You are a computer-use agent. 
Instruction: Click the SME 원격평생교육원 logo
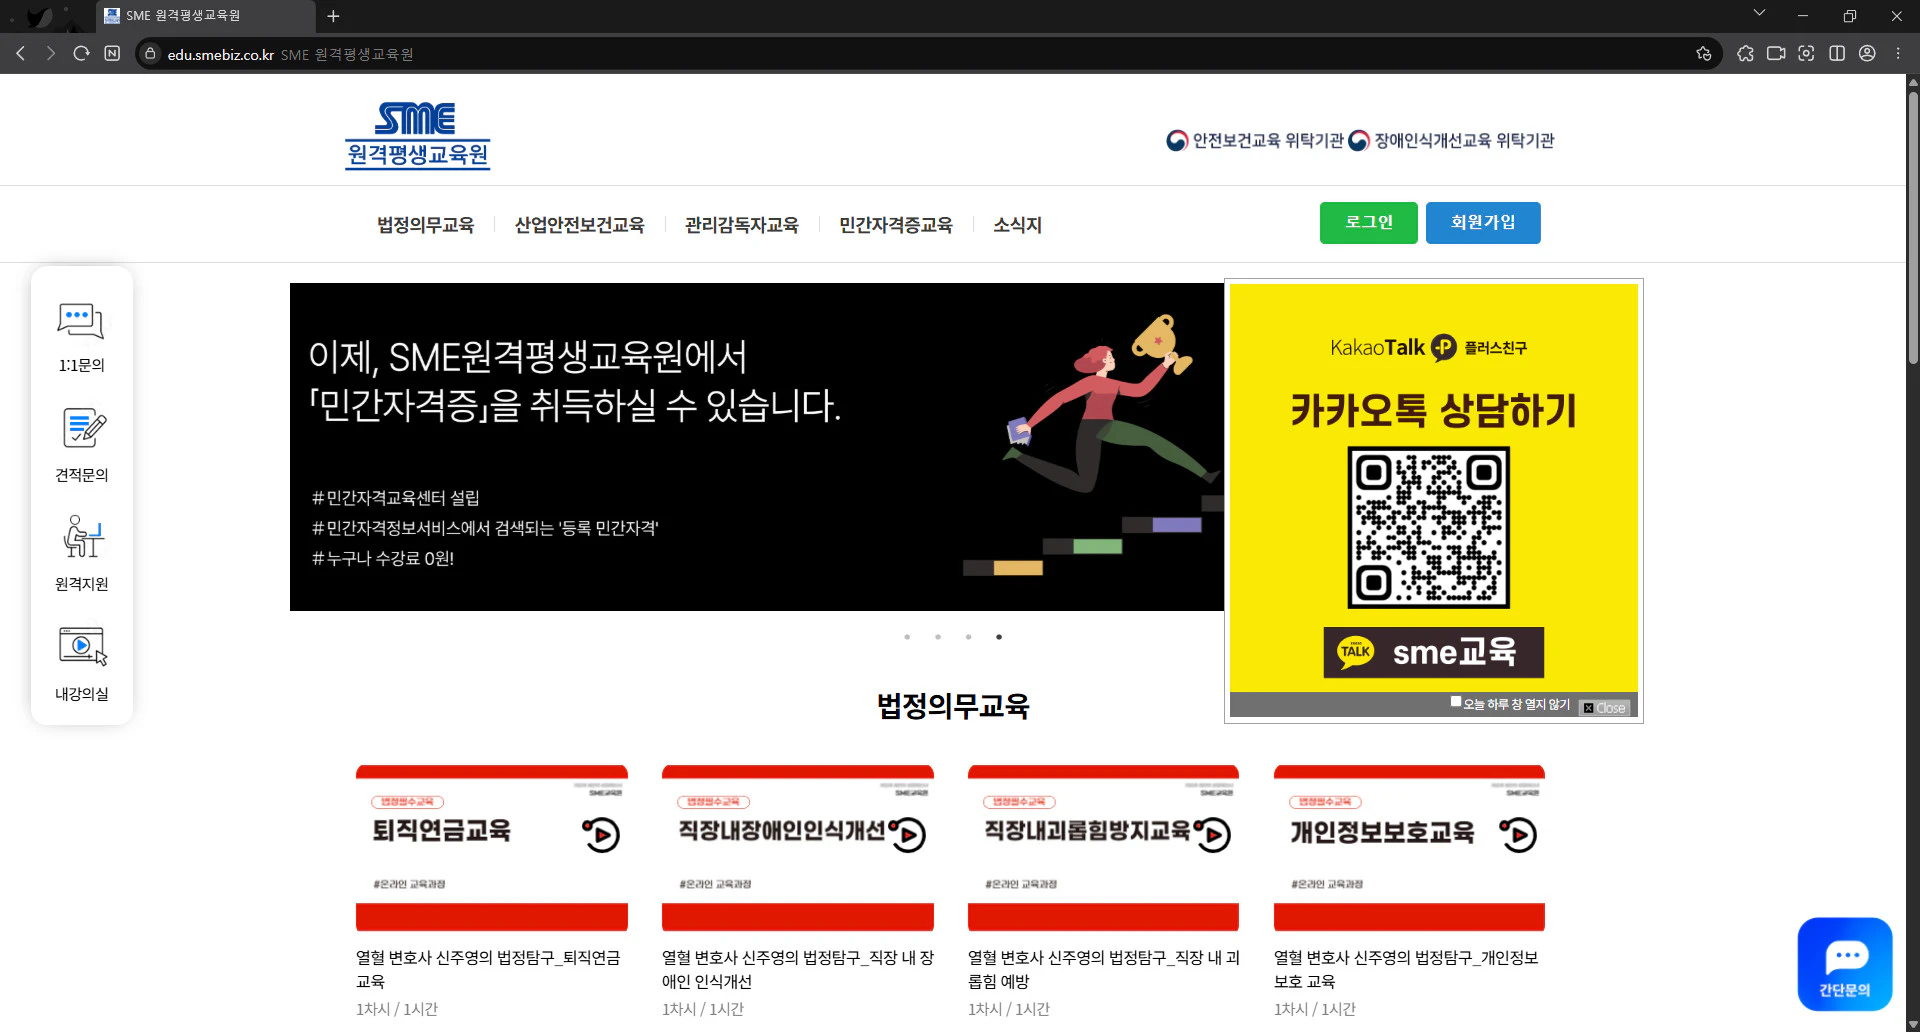coord(417,136)
